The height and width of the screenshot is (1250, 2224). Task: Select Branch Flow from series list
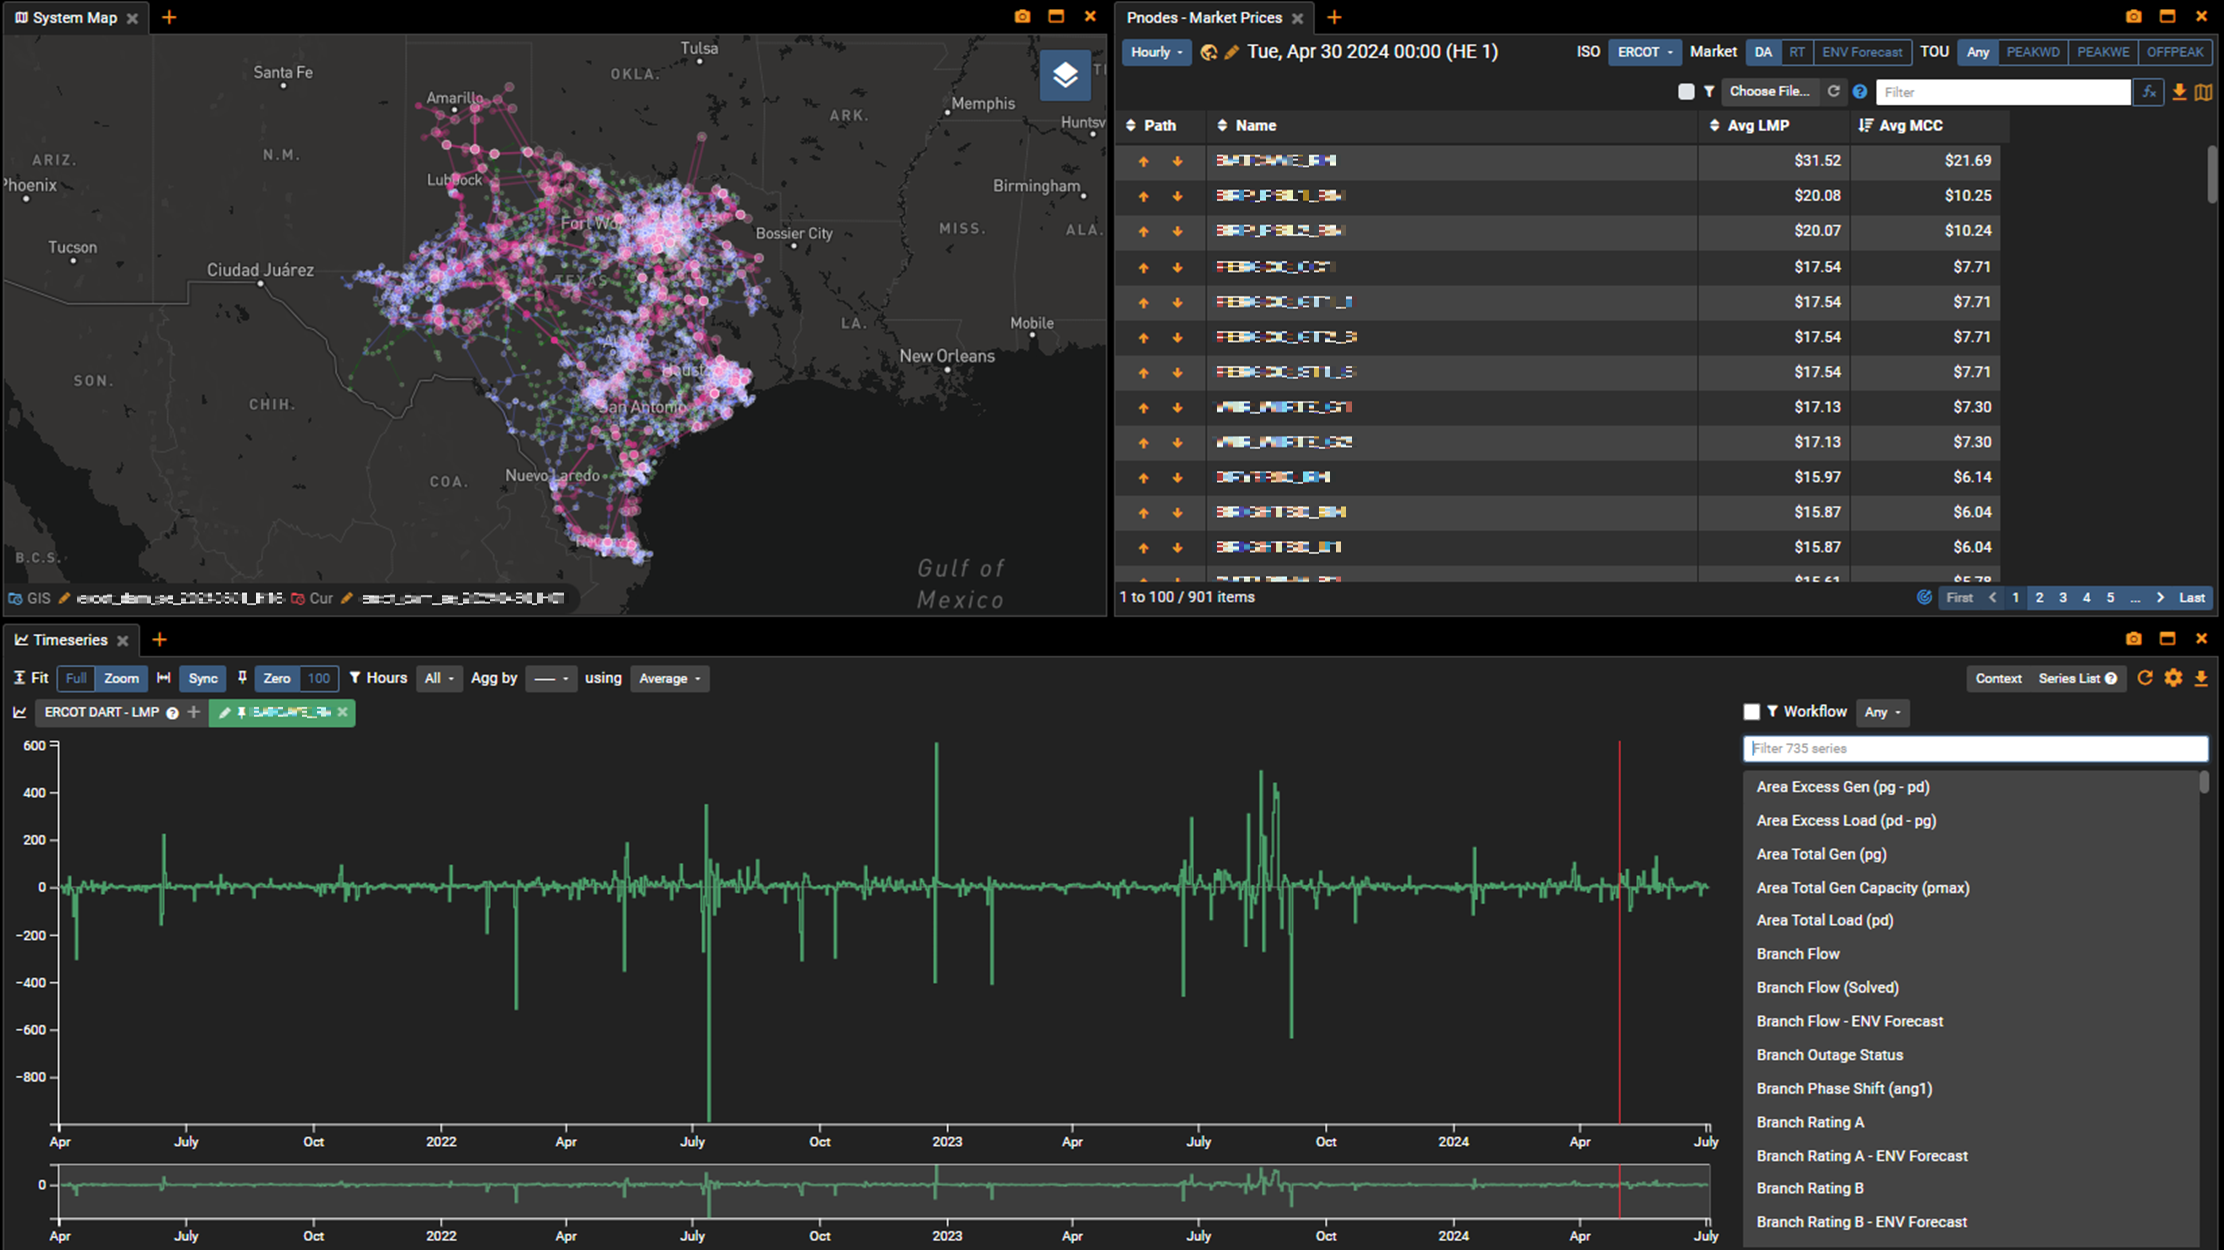pyautogui.click(x=1797, y=954)
